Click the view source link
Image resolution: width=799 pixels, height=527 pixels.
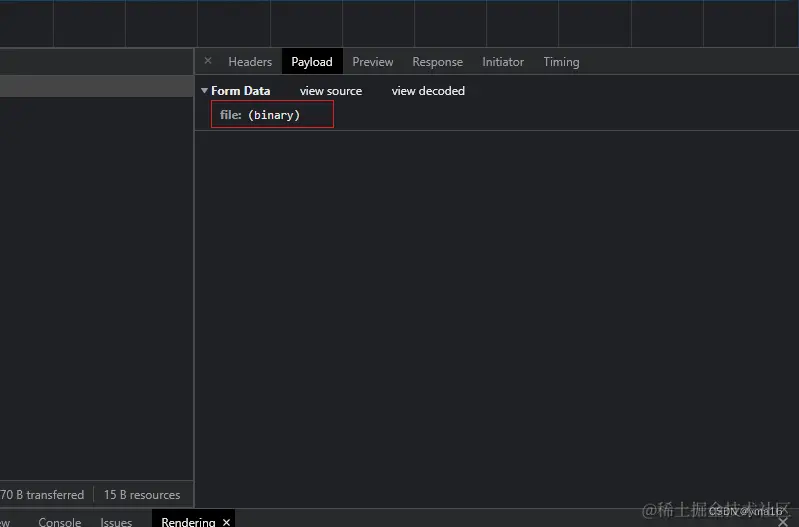tap(331, 91)
